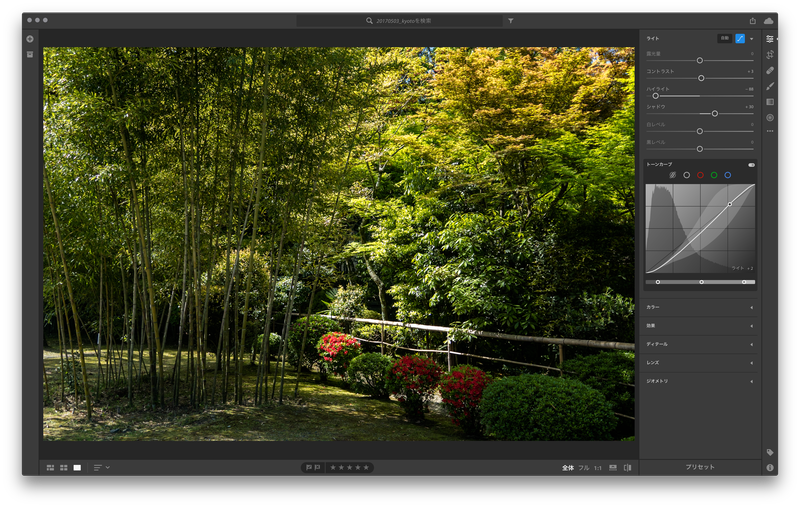Give the photo a three star rating
The width and height of the screenshot is (800, 507).
point(349,467)
